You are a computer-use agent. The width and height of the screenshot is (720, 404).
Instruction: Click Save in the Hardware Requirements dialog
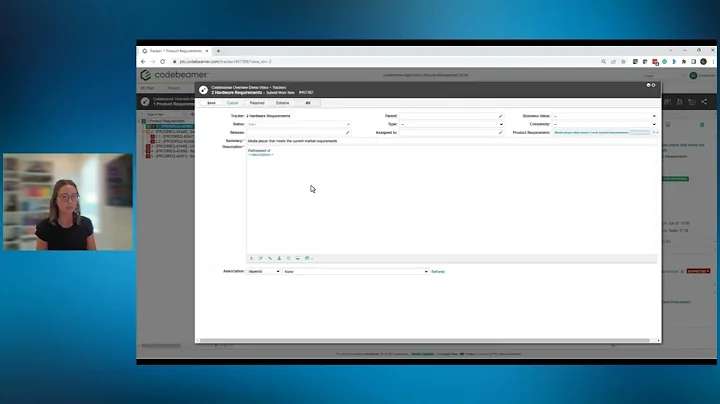(x=211, y=103)
